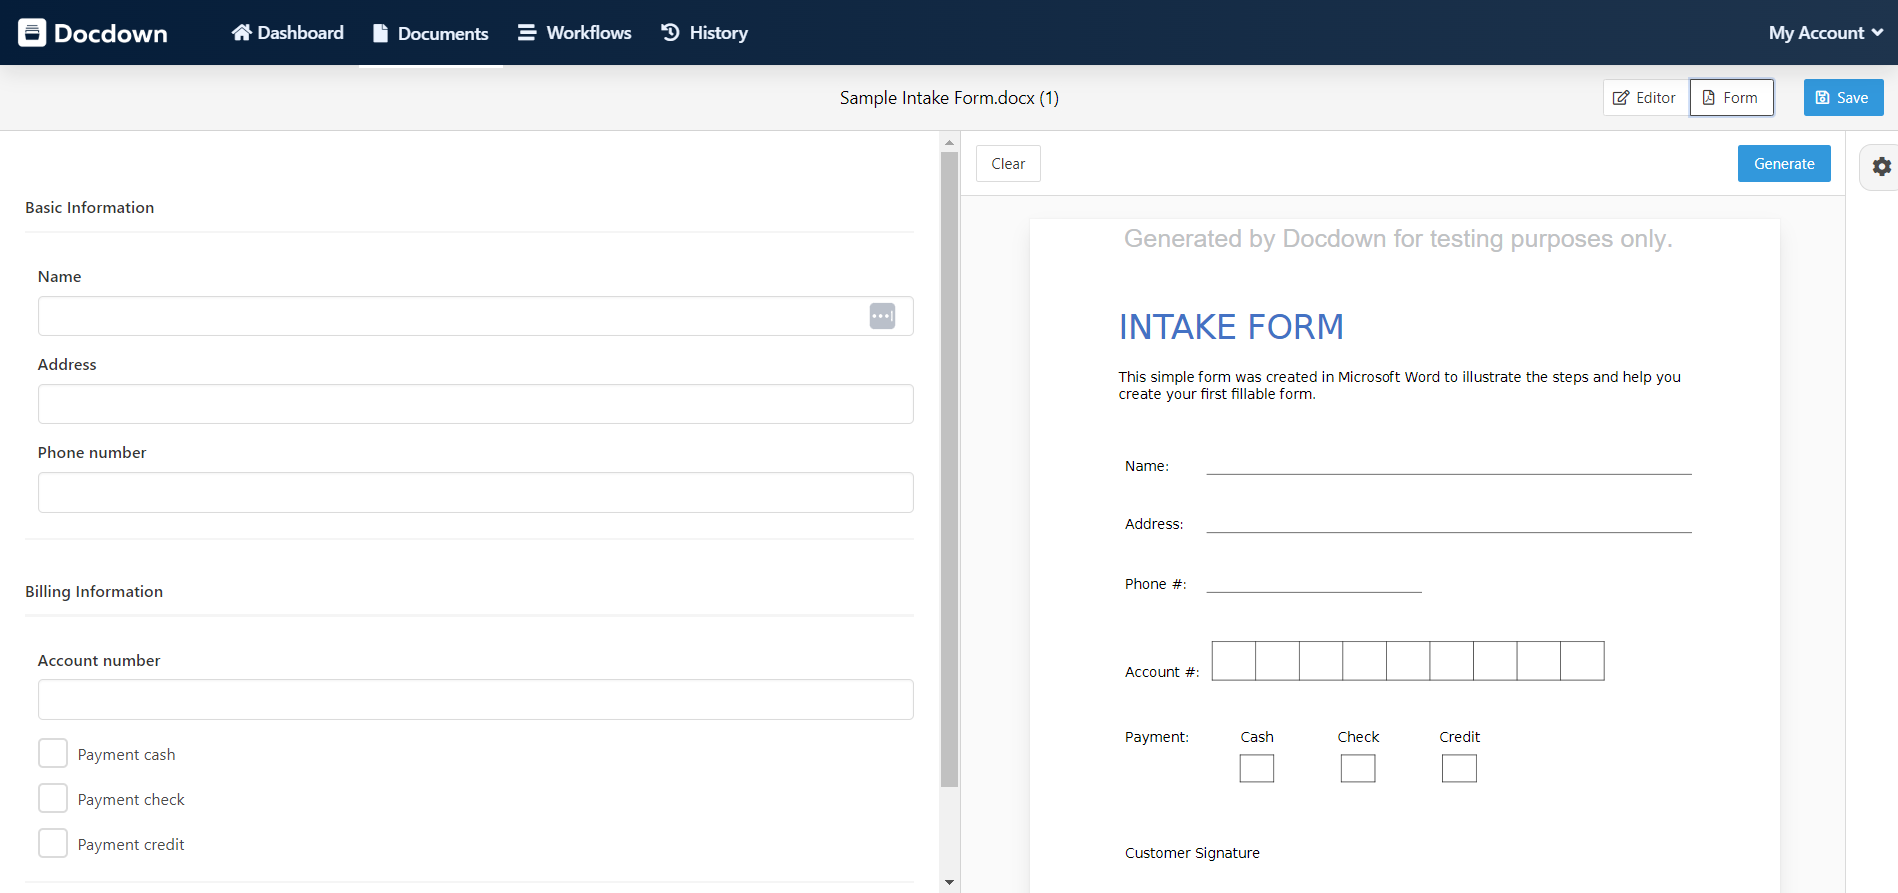Open the settings gear icon
The width and height of the screenshot is (1898, 893).
[x=1881, y=167]
